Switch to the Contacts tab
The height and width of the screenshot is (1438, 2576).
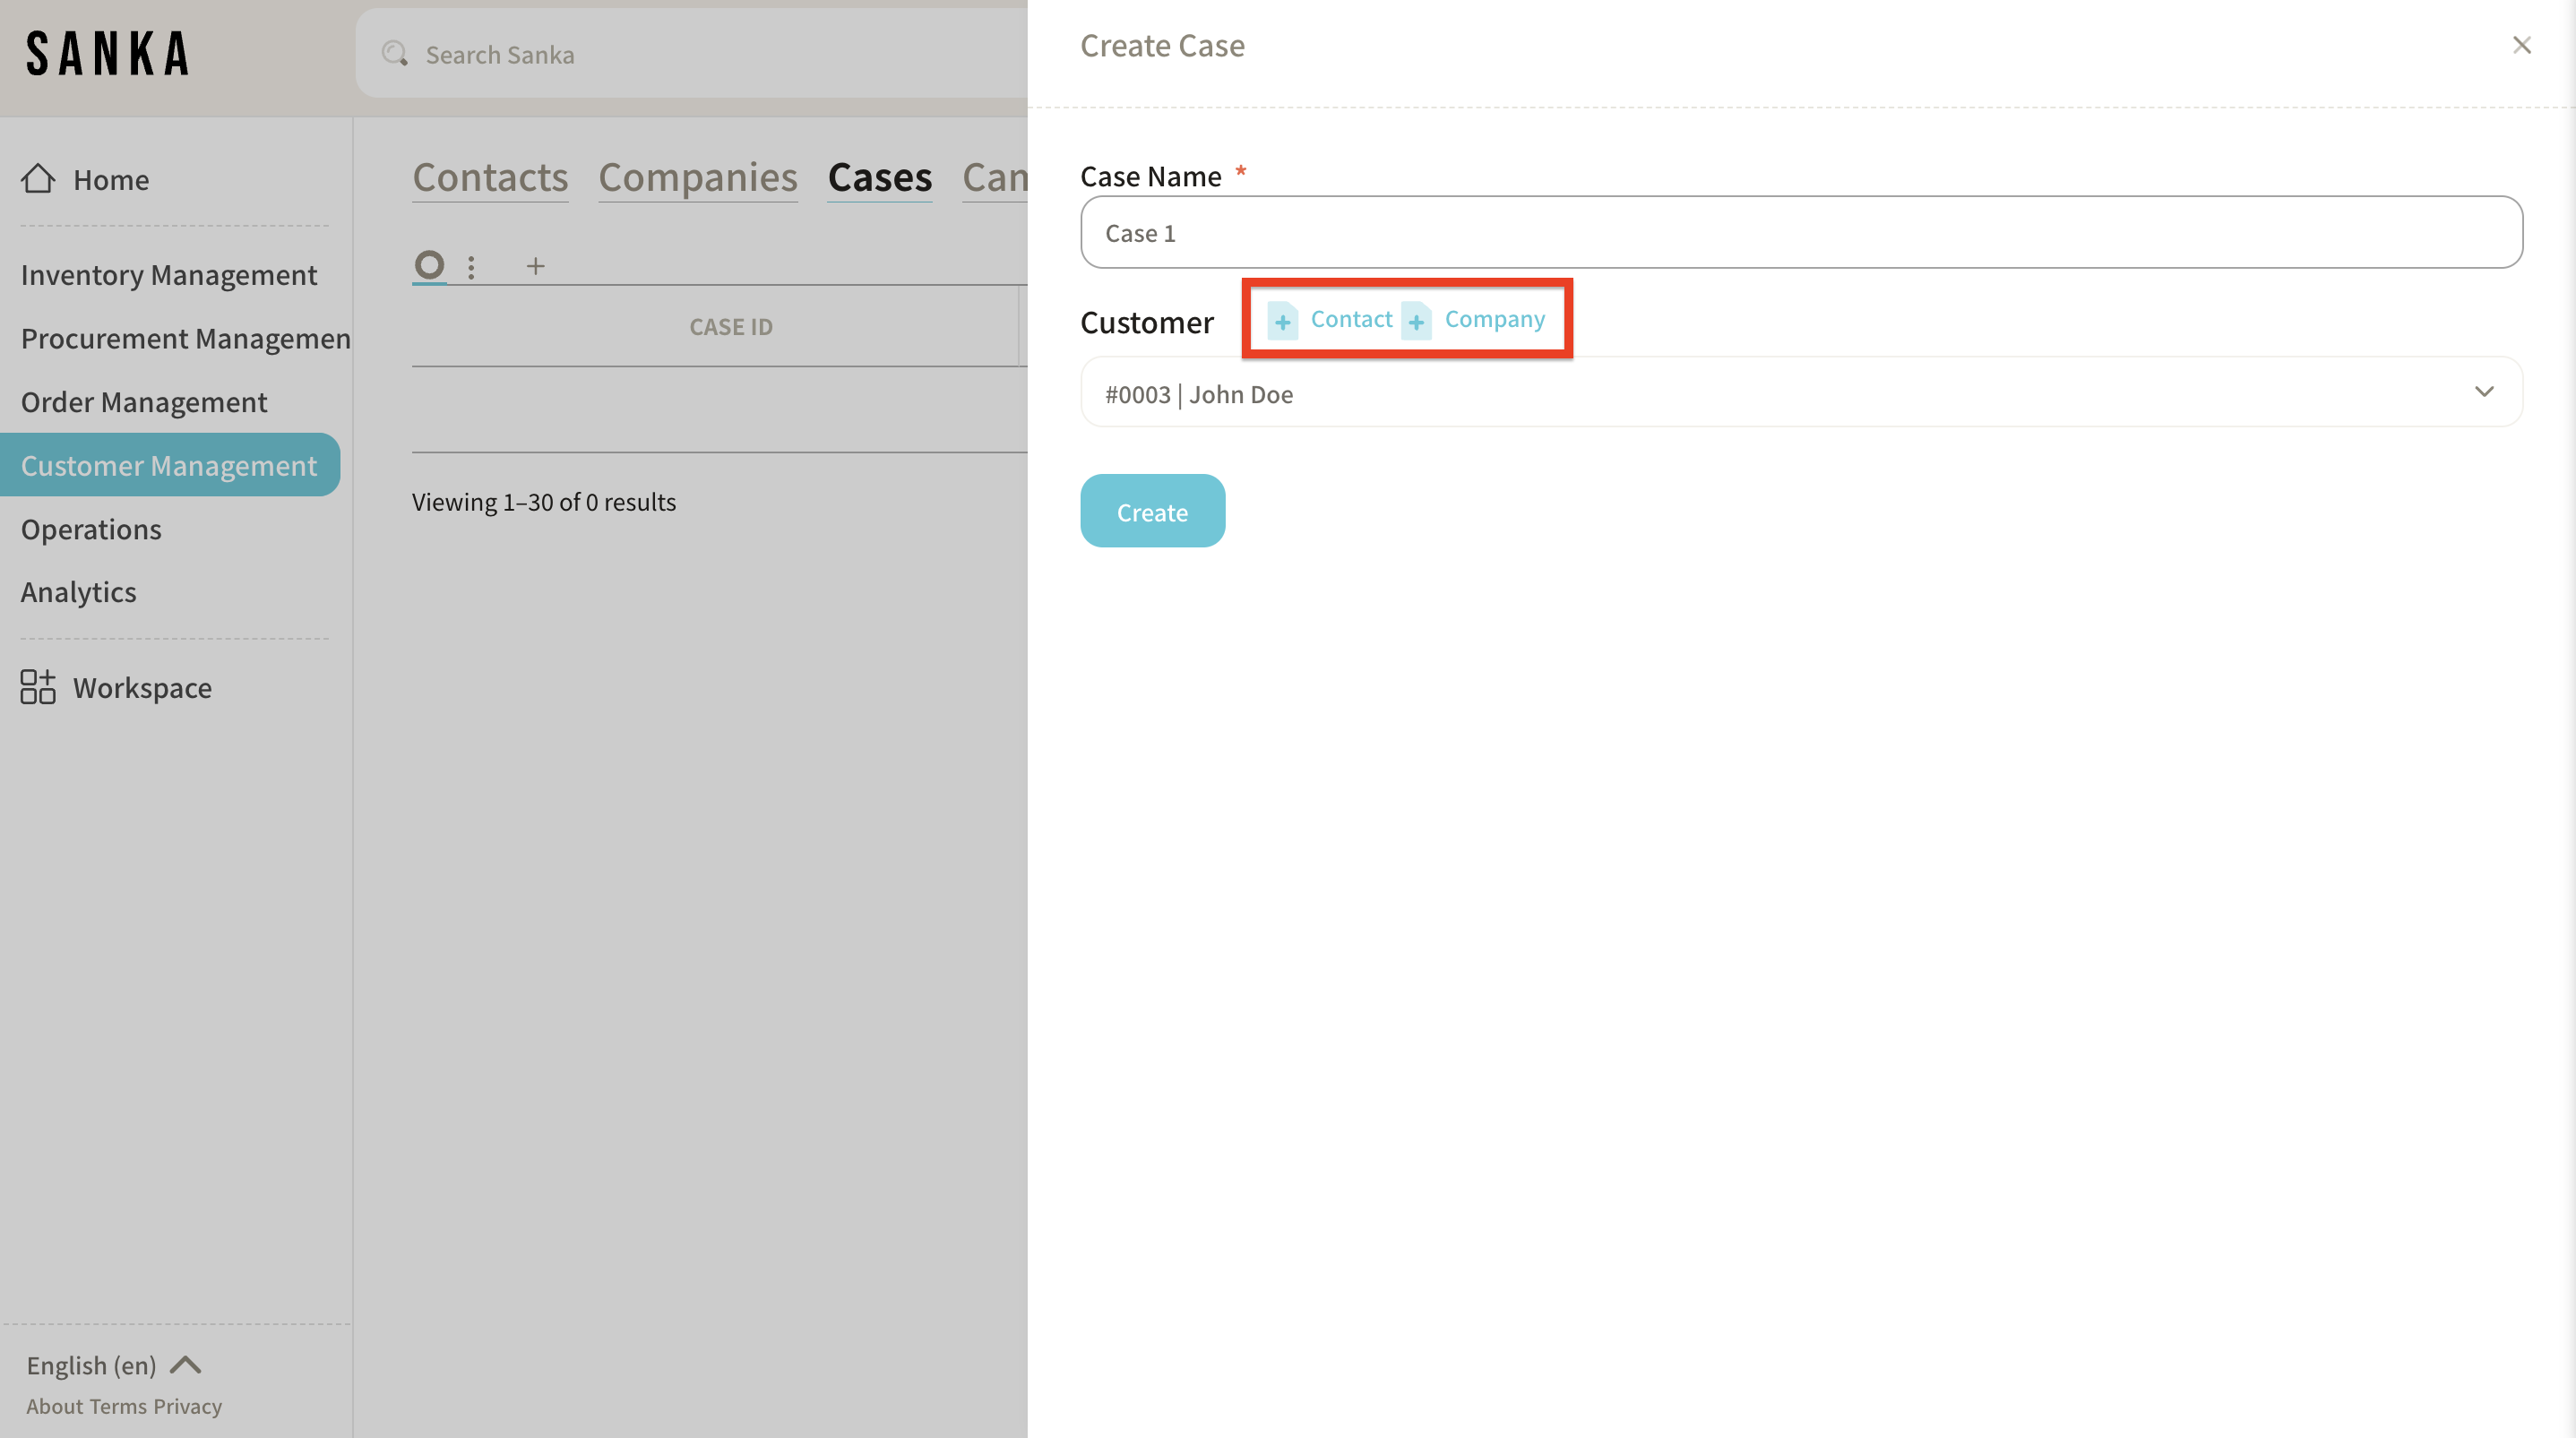490,177
